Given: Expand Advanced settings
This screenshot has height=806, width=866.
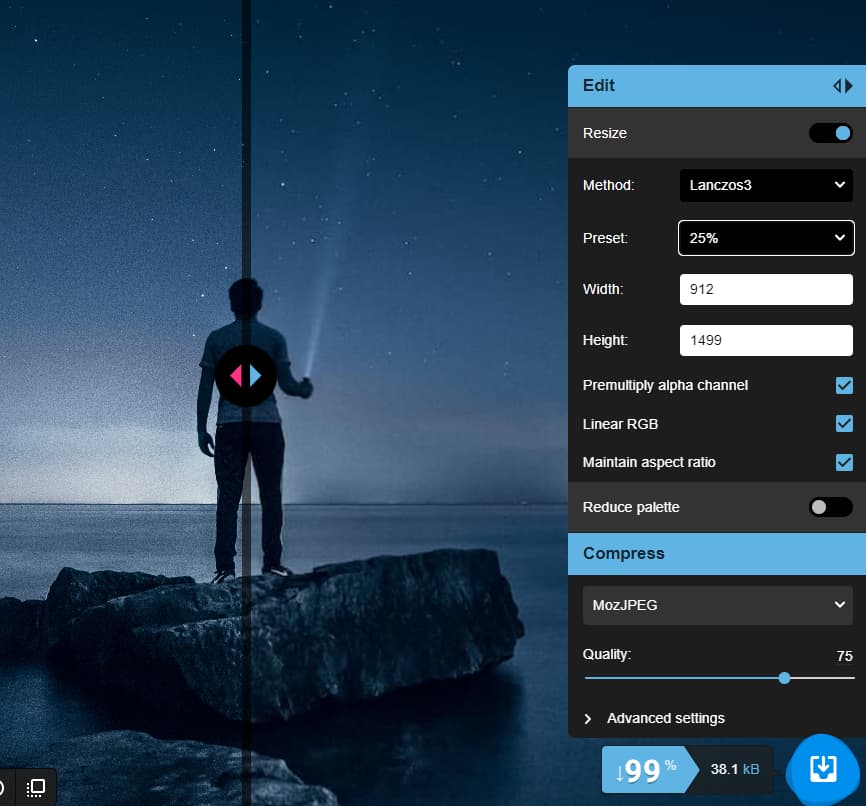Looking at the screenshot, I should click(665, 718).
